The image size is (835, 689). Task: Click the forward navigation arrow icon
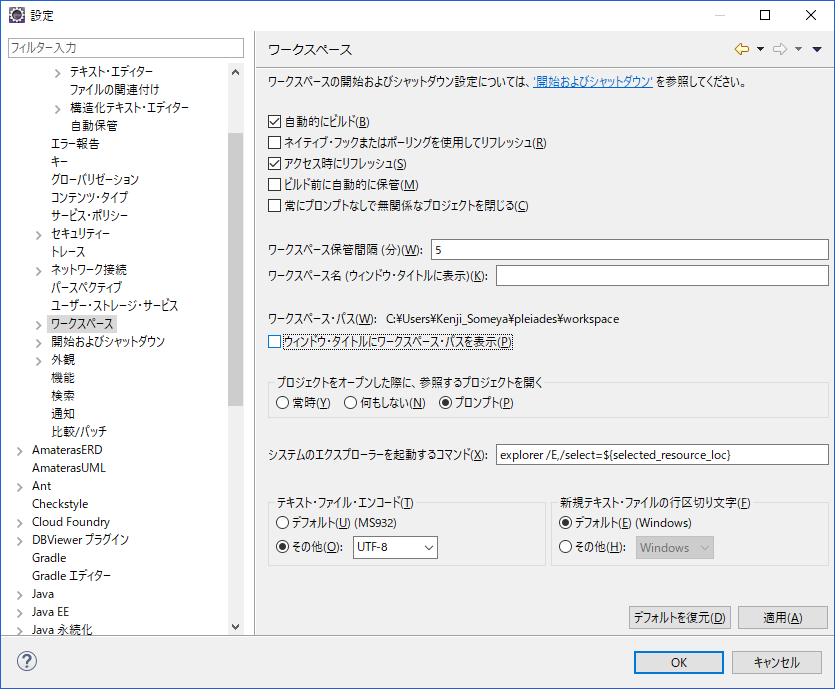[x=779, y=48]
